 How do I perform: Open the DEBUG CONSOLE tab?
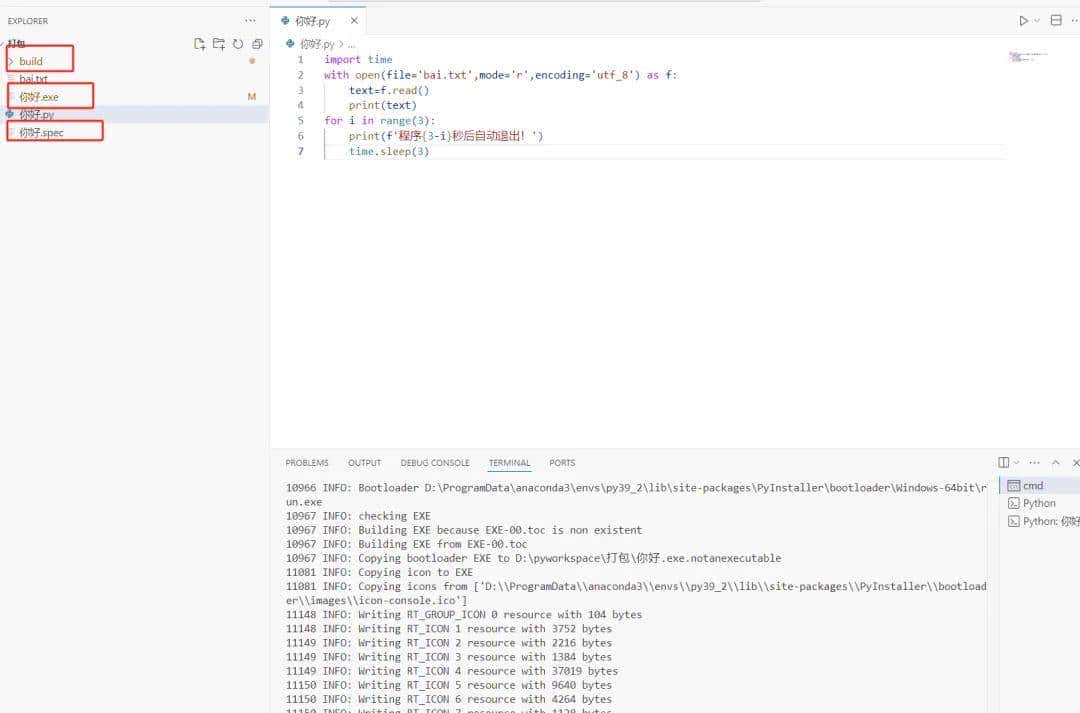(434, 462)
